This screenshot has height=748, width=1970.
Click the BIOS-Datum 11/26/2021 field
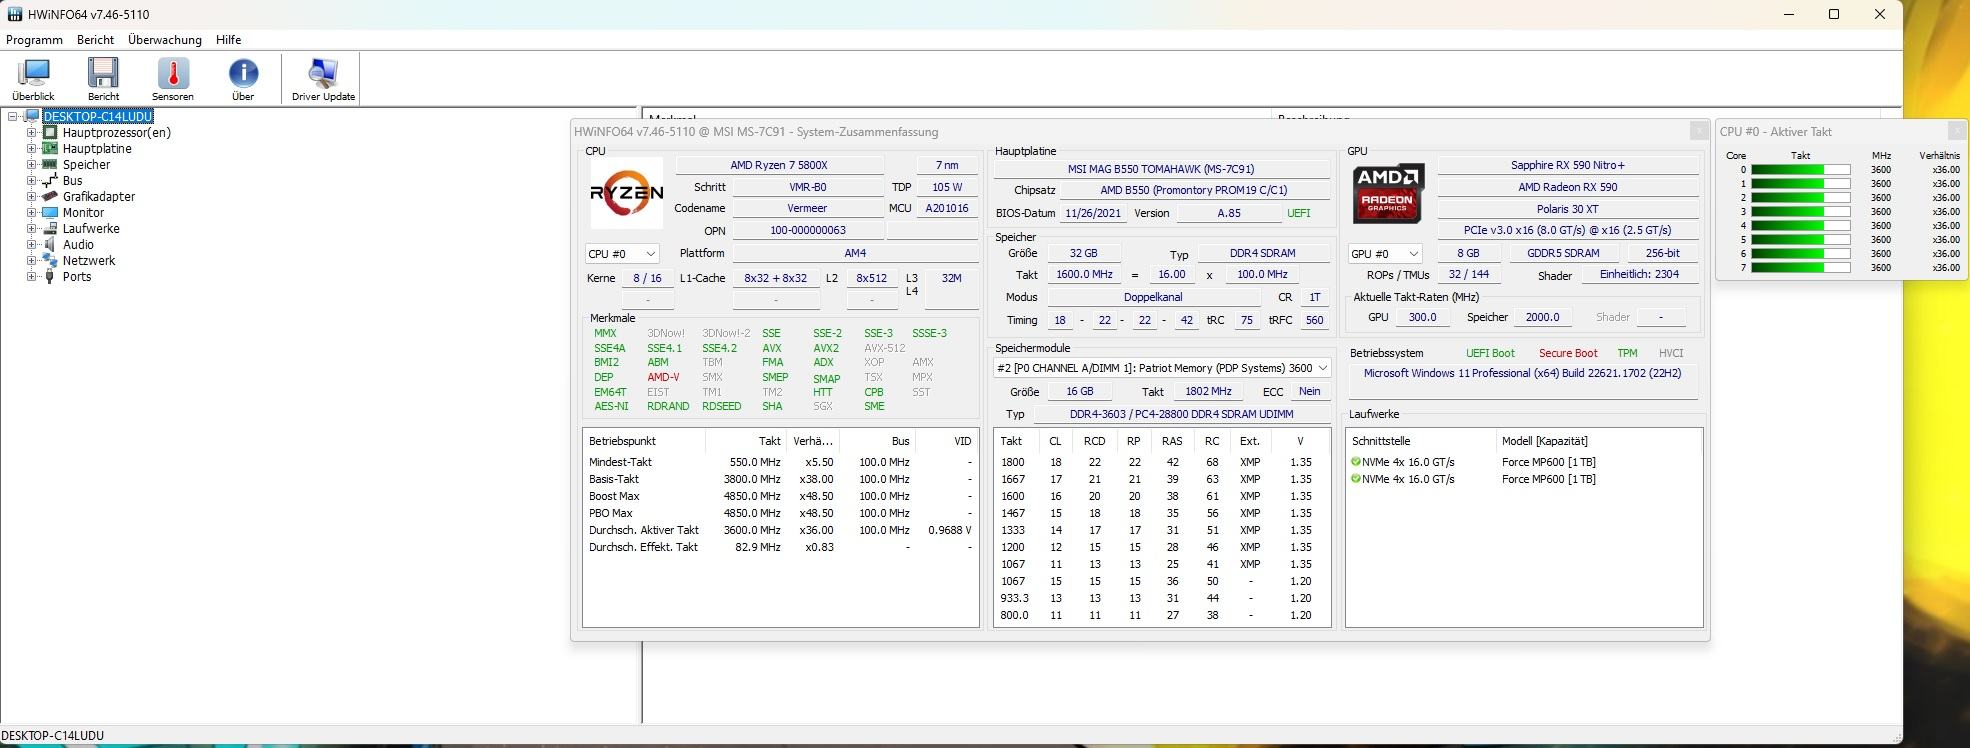[x=1093, y=213]
